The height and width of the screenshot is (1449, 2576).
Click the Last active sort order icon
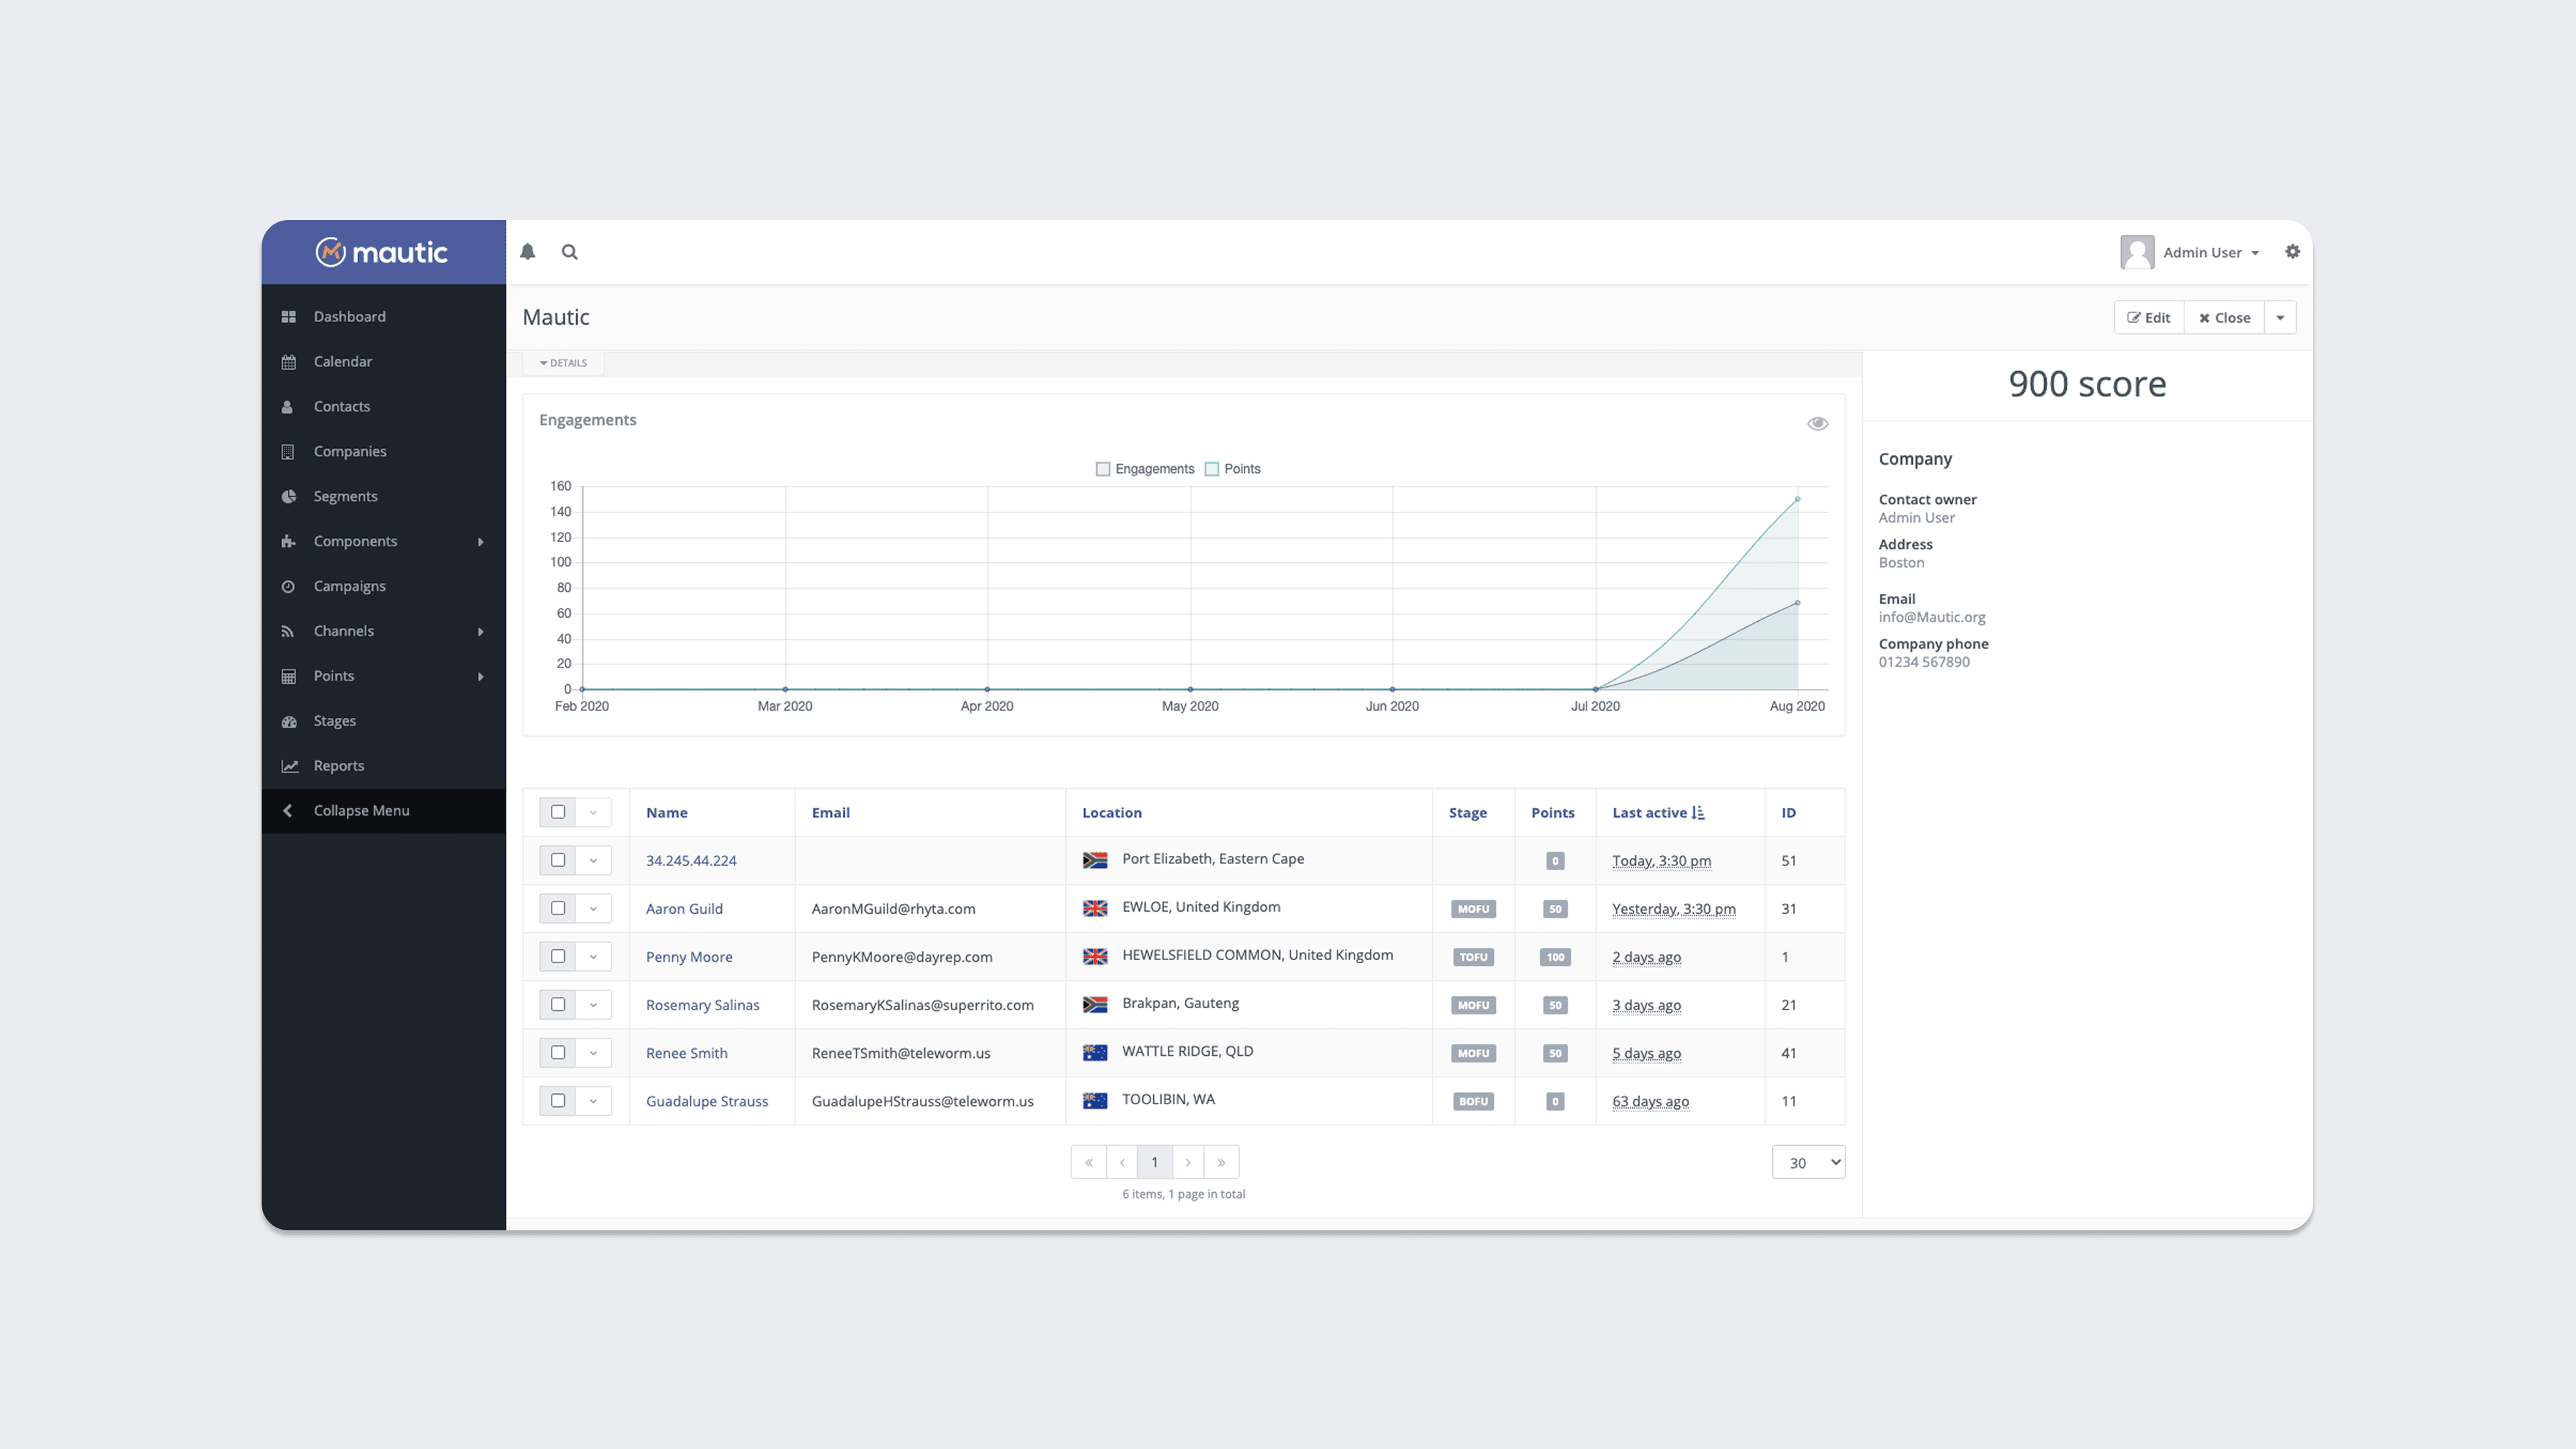click(x=1698, y=813)
